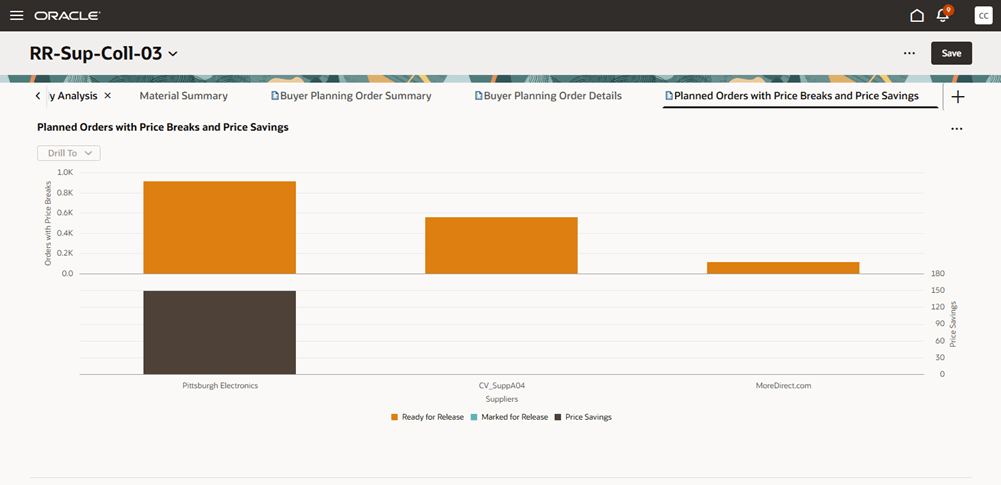Open the Drill To dropdown

69,153
